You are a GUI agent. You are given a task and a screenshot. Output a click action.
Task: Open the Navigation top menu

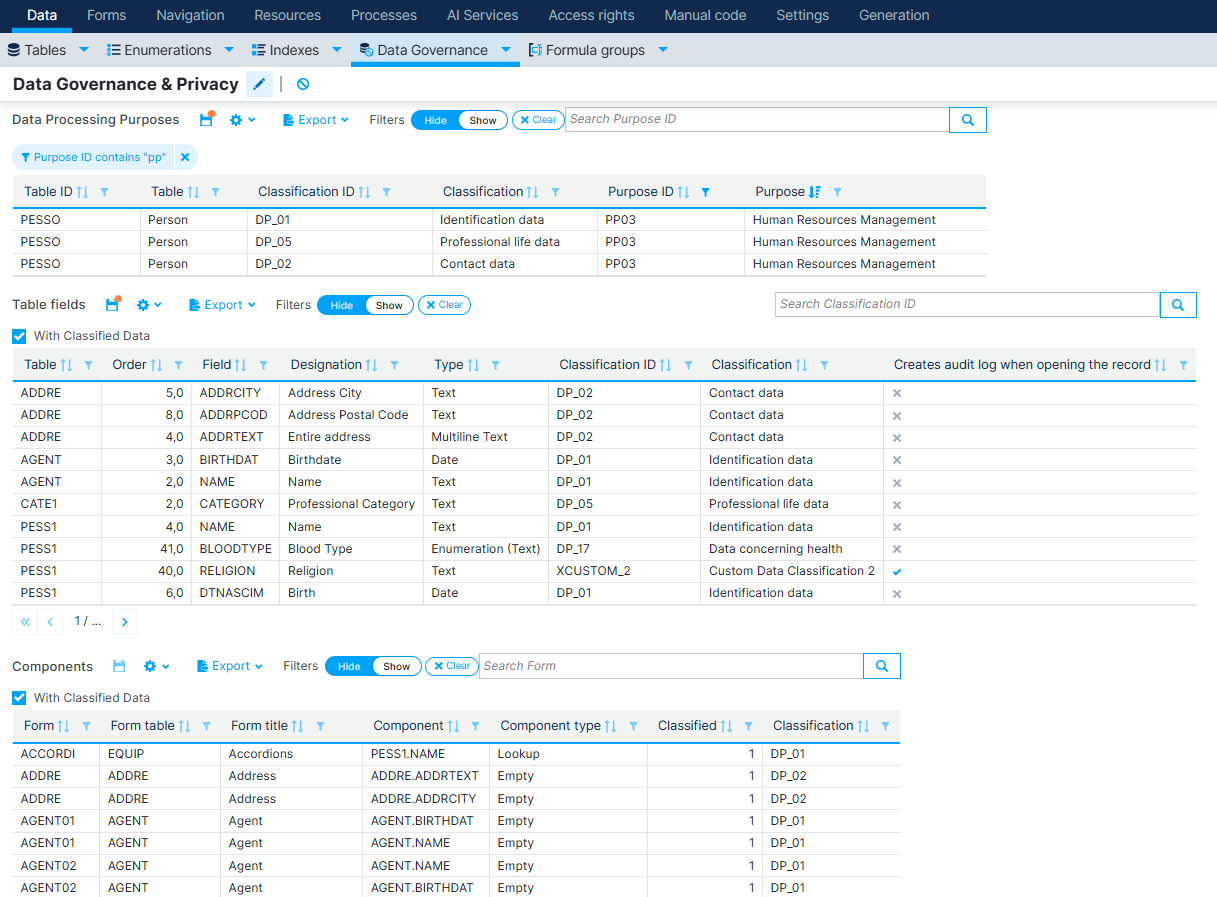[191, 15]
